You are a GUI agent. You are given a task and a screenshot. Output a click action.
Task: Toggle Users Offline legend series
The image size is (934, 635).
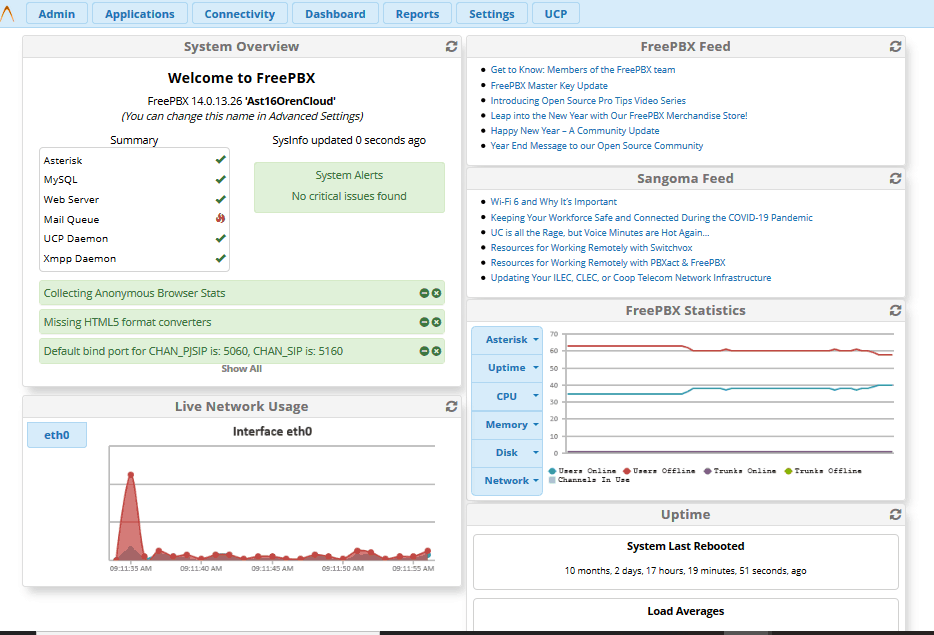(659, 471)
